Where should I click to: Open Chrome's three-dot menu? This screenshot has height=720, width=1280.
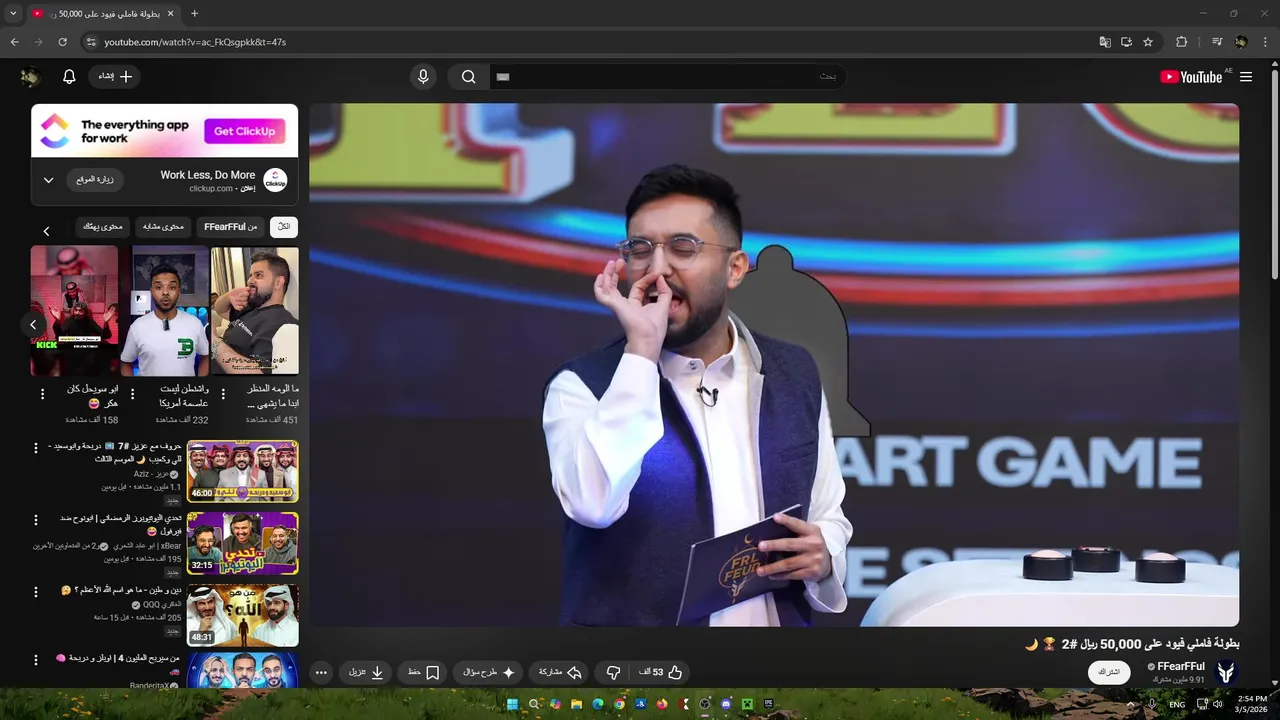pyautogui.click(x=1266, y=42)
